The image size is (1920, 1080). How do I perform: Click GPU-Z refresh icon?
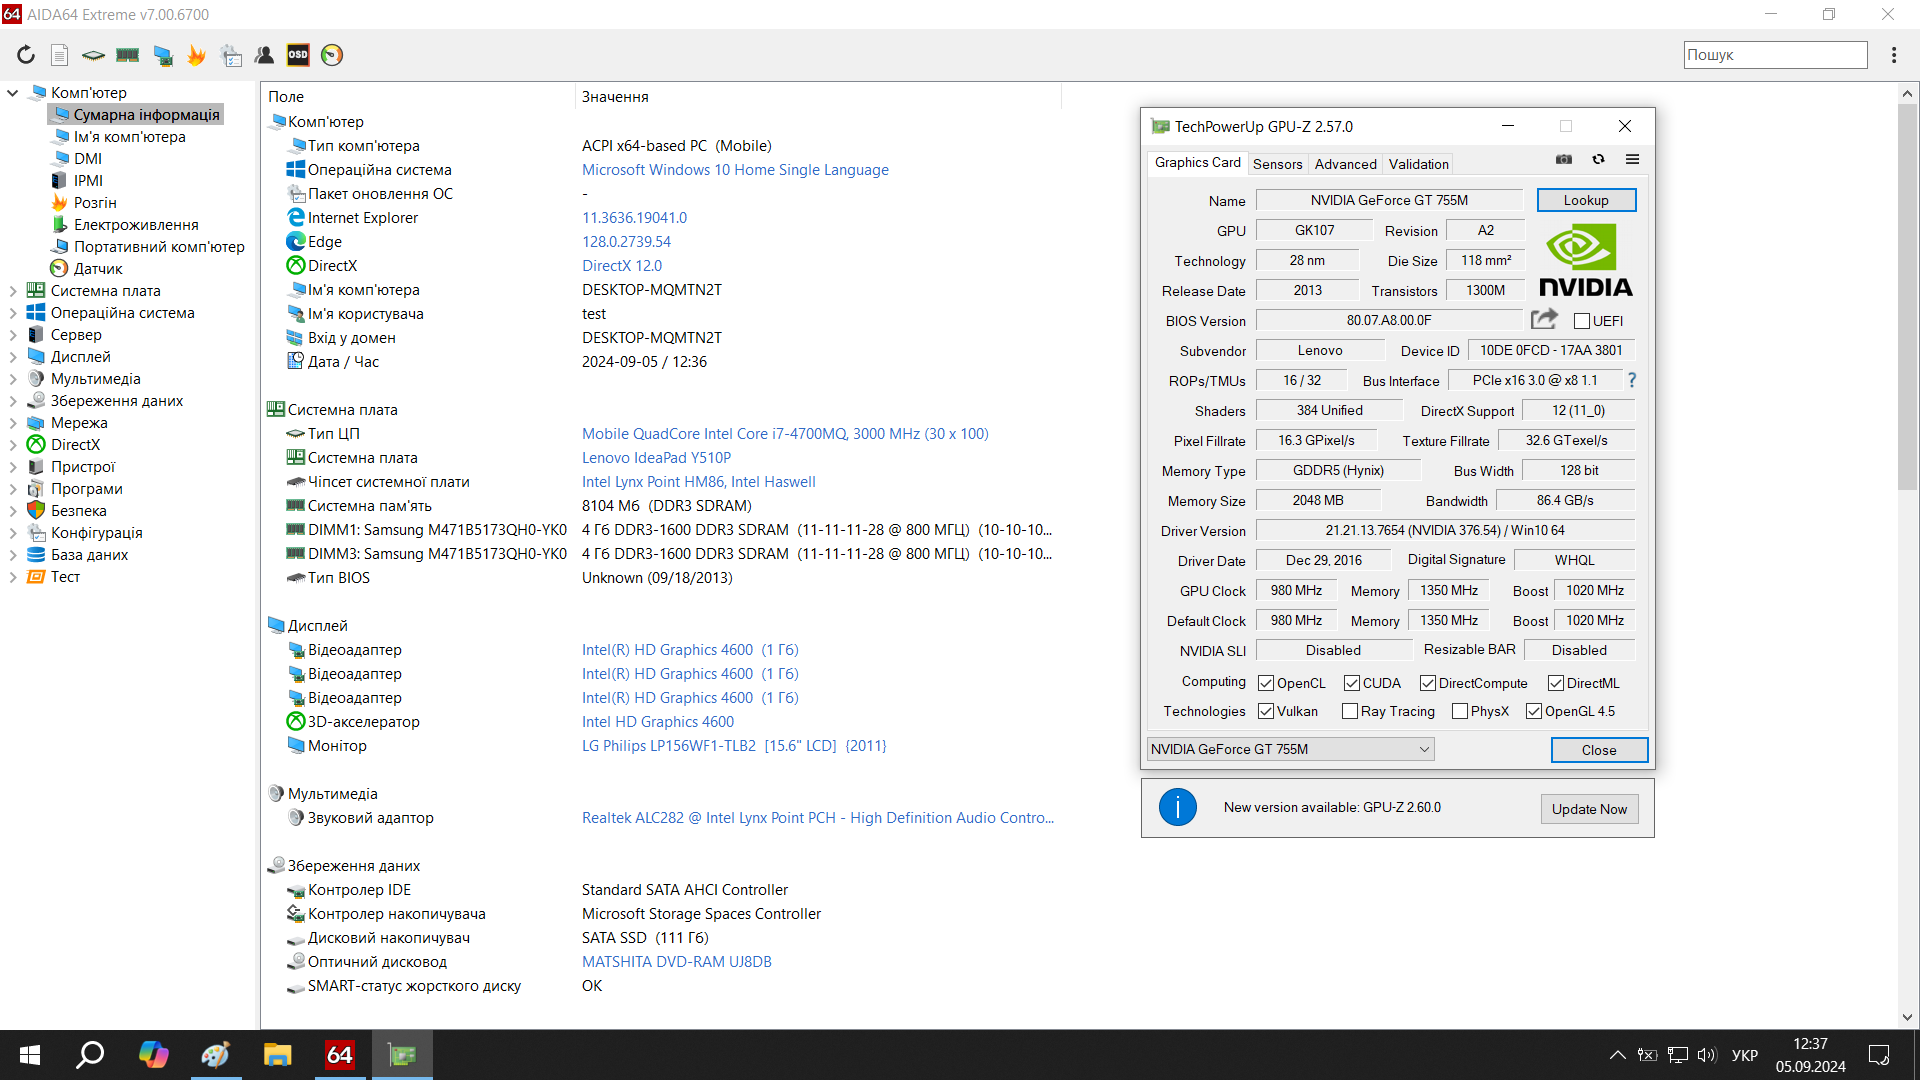(x=1598, y=160)
